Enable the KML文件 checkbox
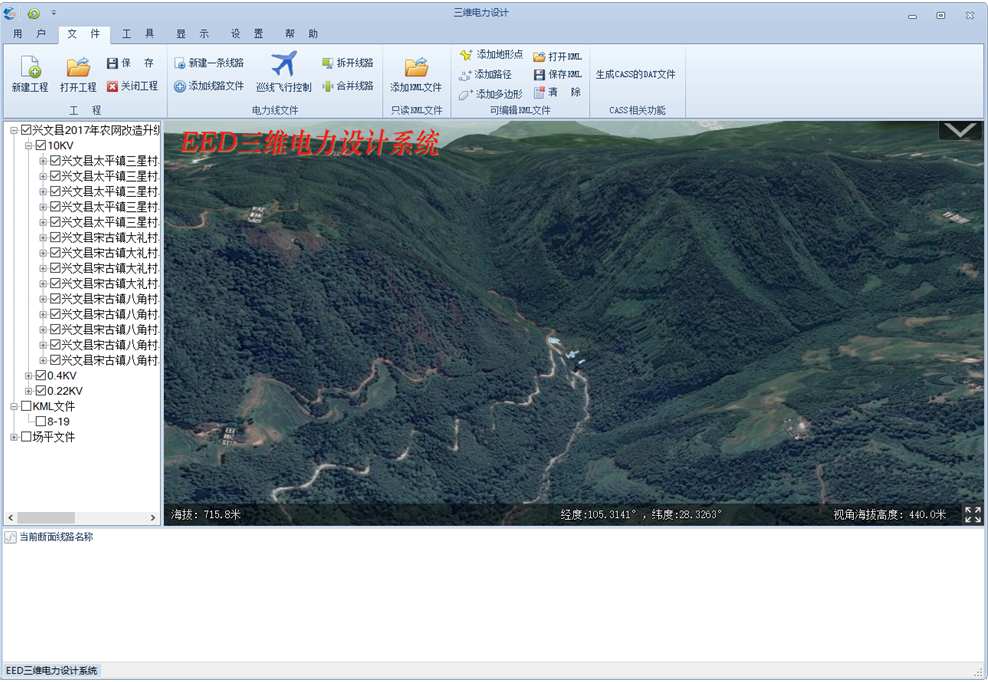 coord(26,407)
